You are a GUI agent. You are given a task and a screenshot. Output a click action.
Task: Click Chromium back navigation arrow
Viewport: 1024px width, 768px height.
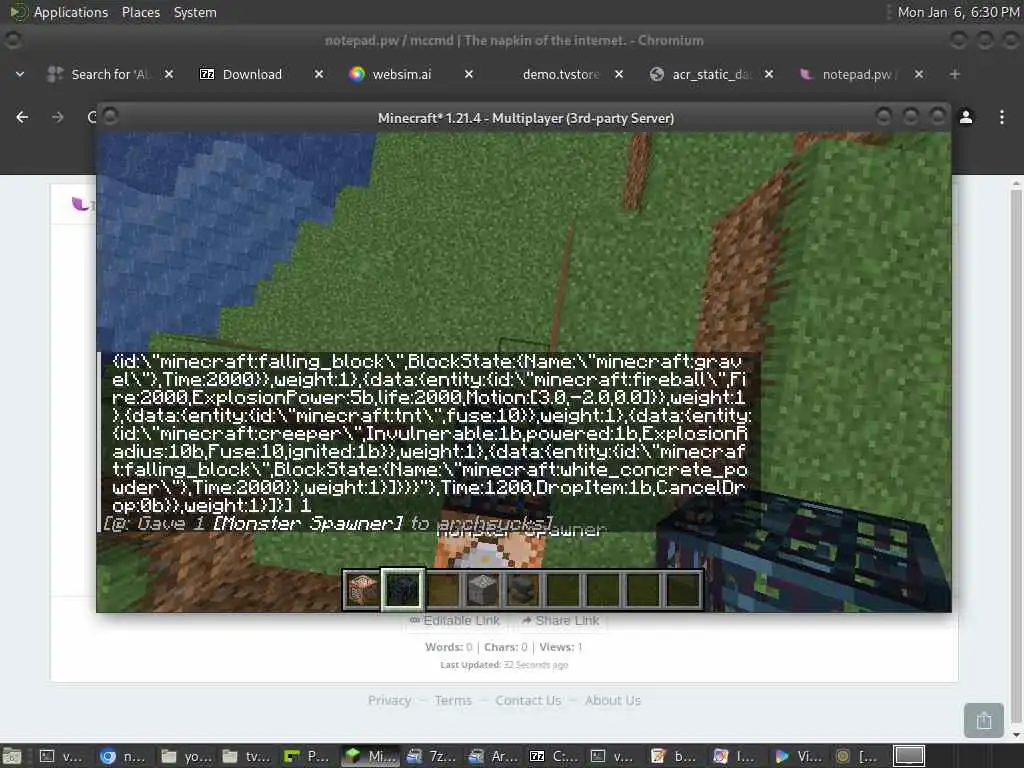point(22,117)
